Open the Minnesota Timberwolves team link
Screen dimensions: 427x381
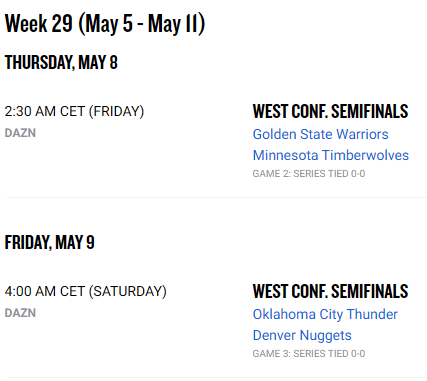click(331, 155)
